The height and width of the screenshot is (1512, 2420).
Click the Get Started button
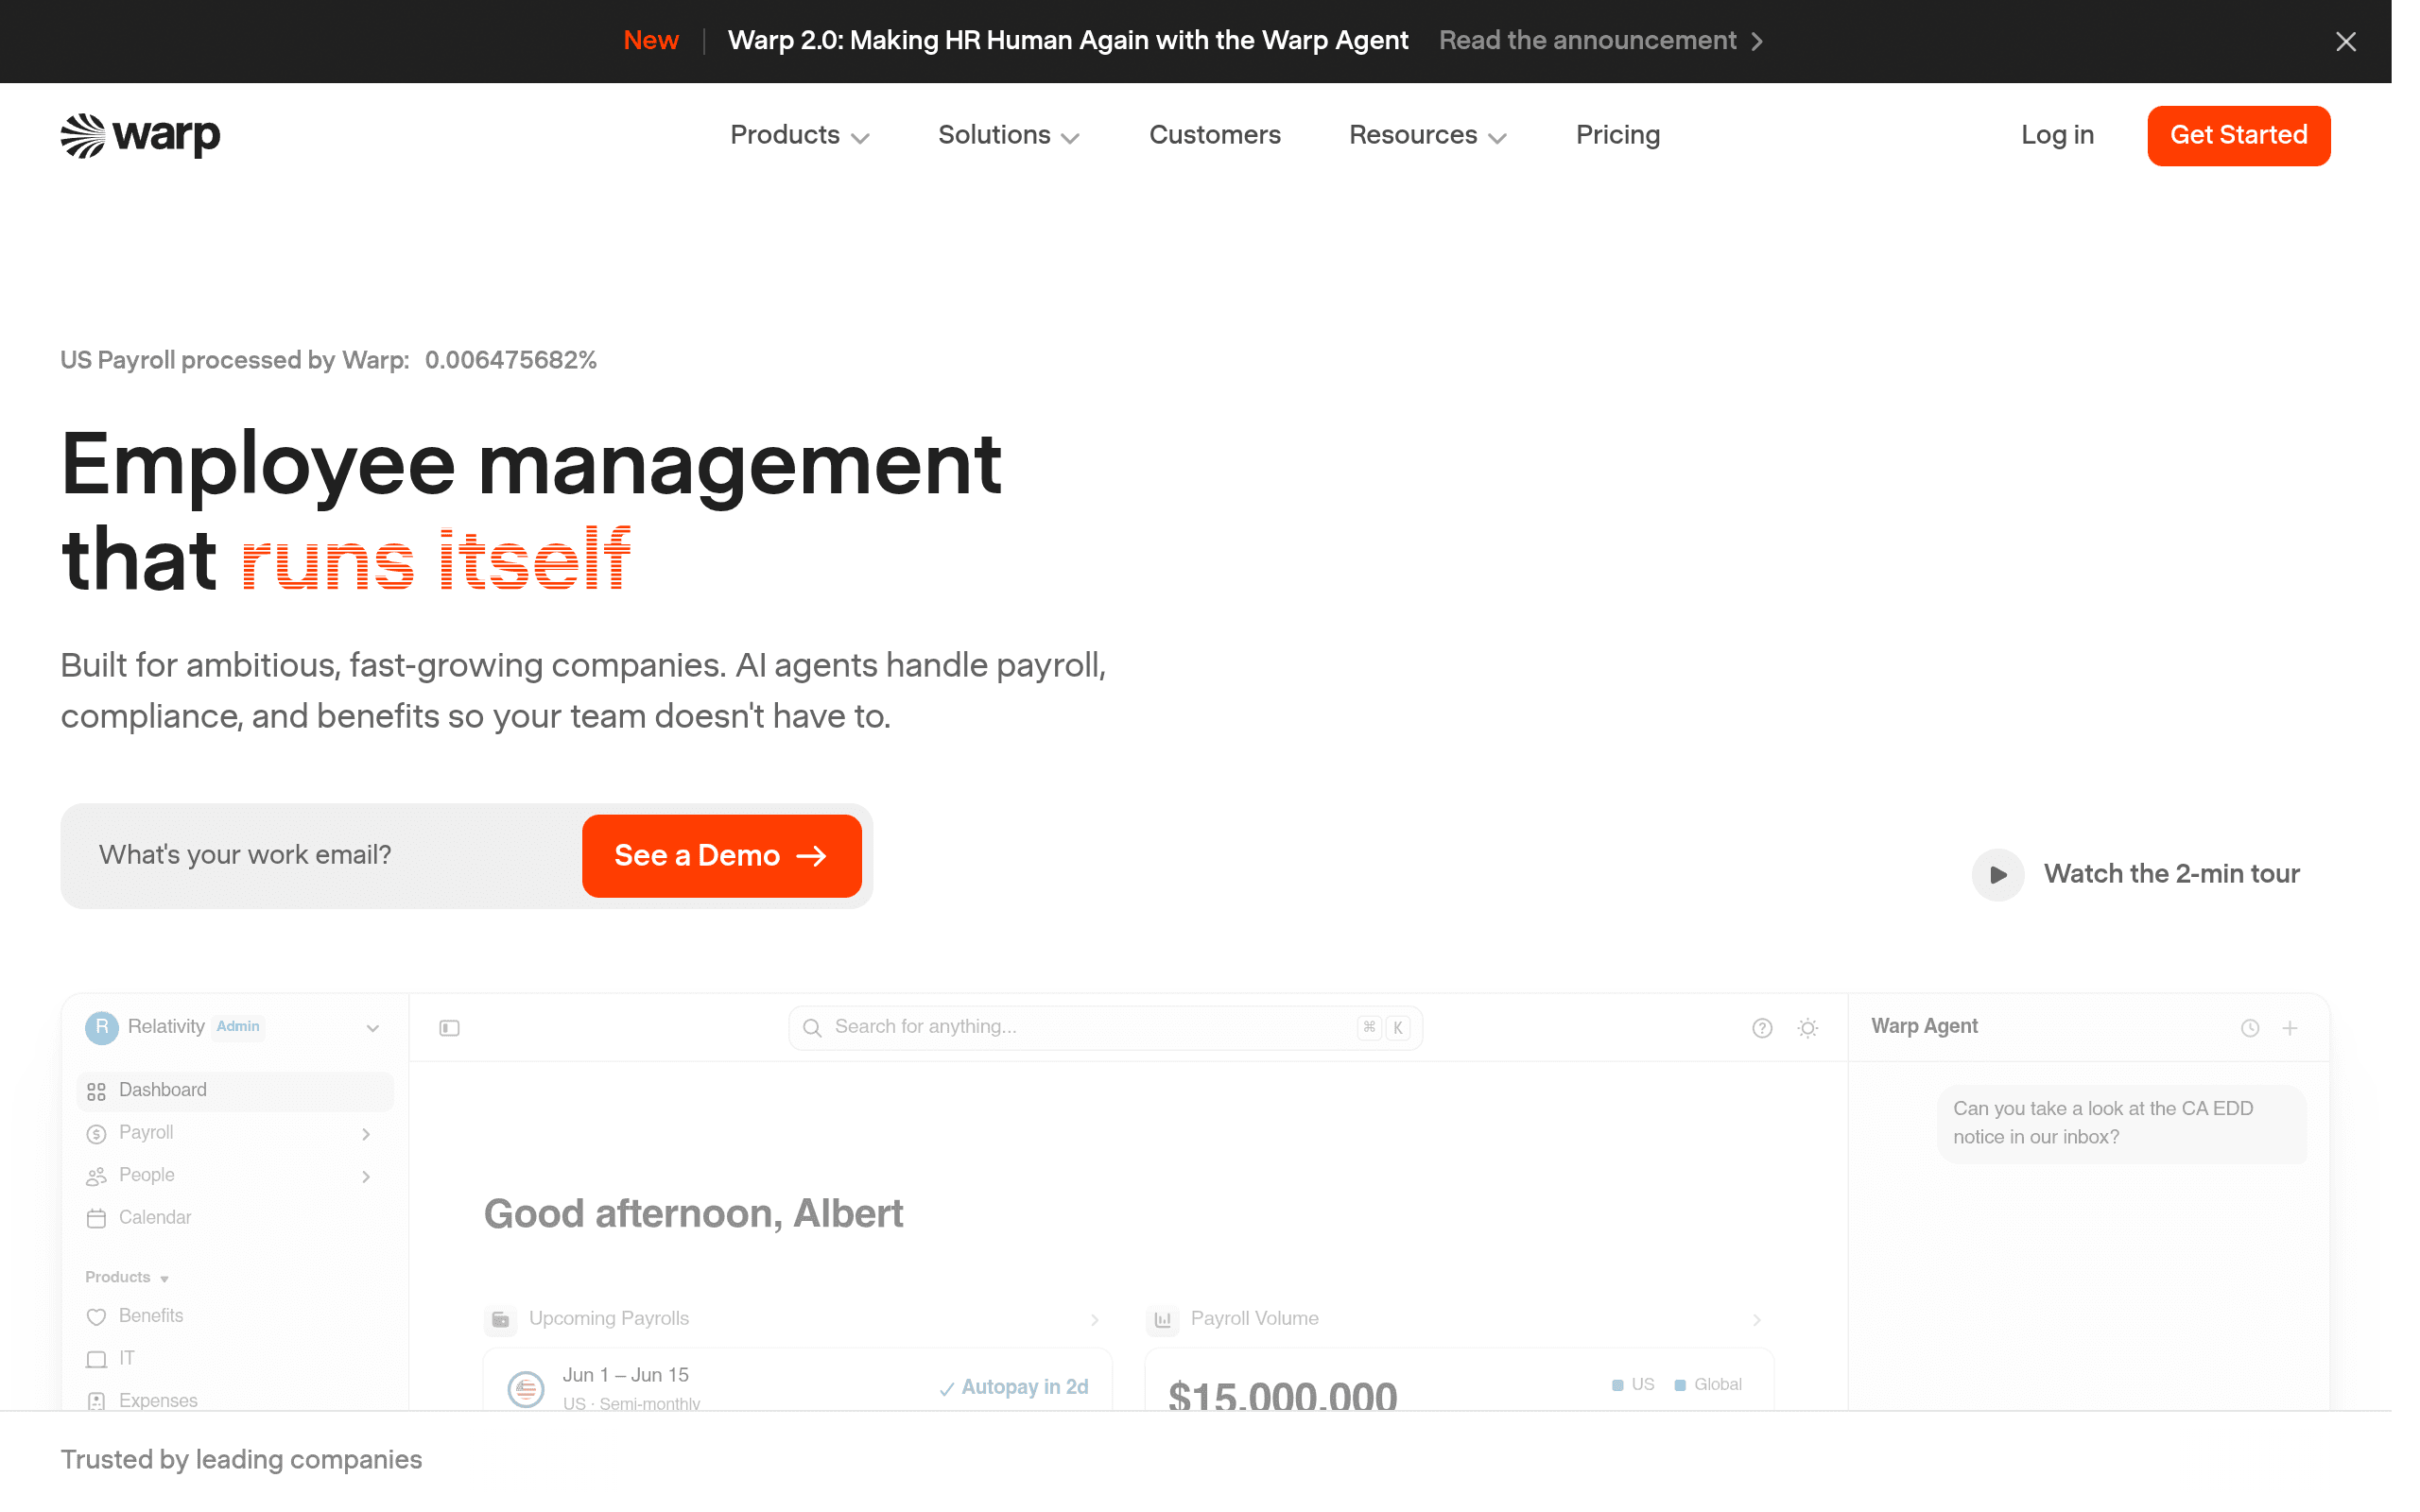point(2238,135)
